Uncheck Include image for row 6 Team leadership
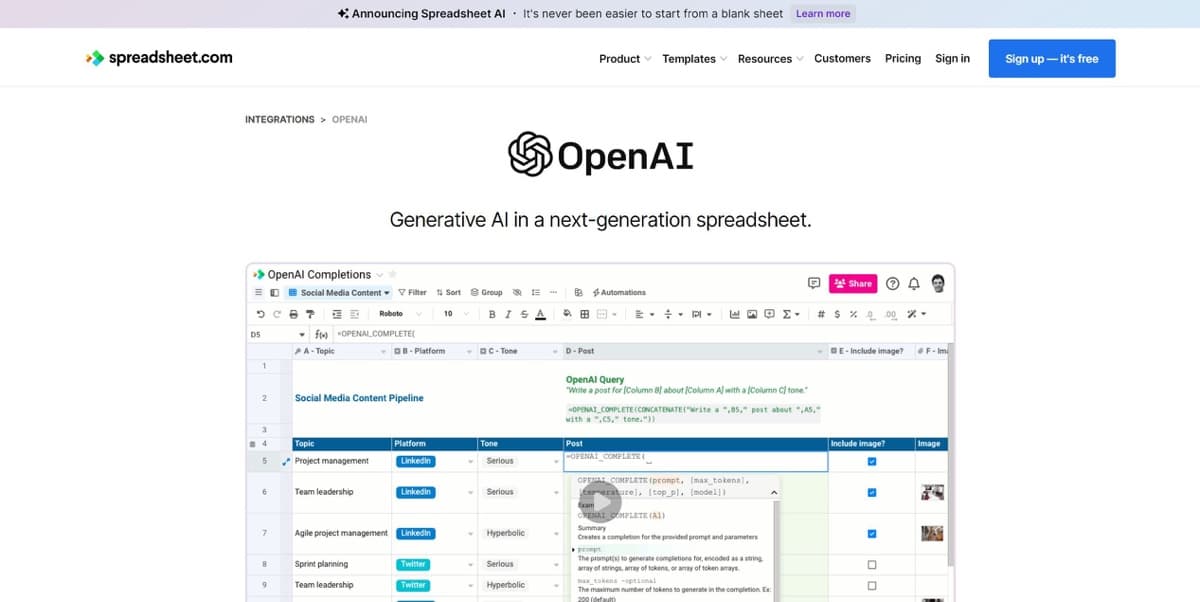The width and height of the screenshot is (1200, 602). pyautogui.click(x=872, y=492)
